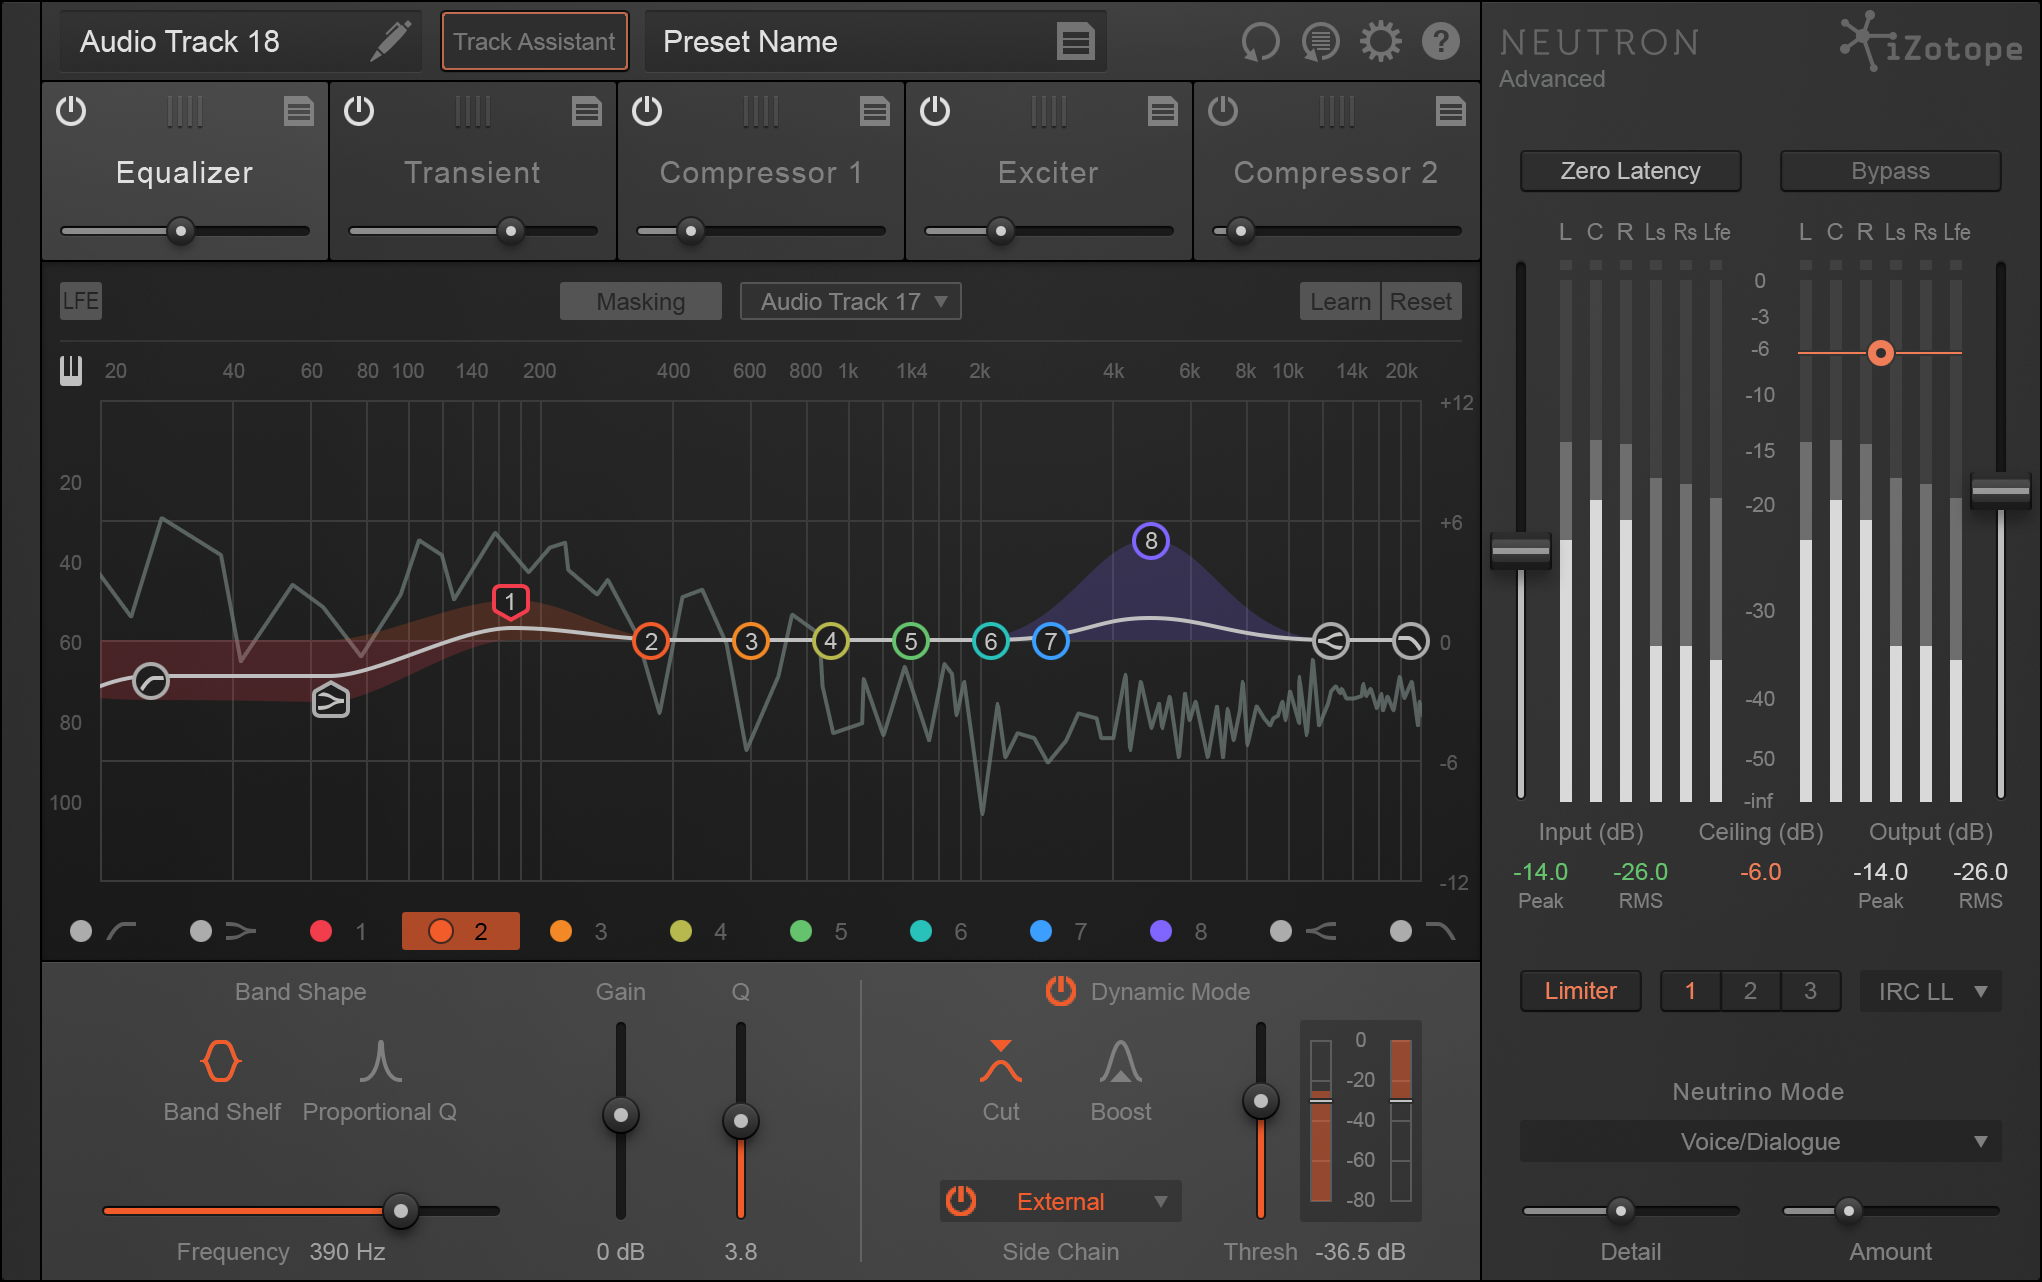Toggle the piano keyboard icon above the EQ graph

[71, 371]
